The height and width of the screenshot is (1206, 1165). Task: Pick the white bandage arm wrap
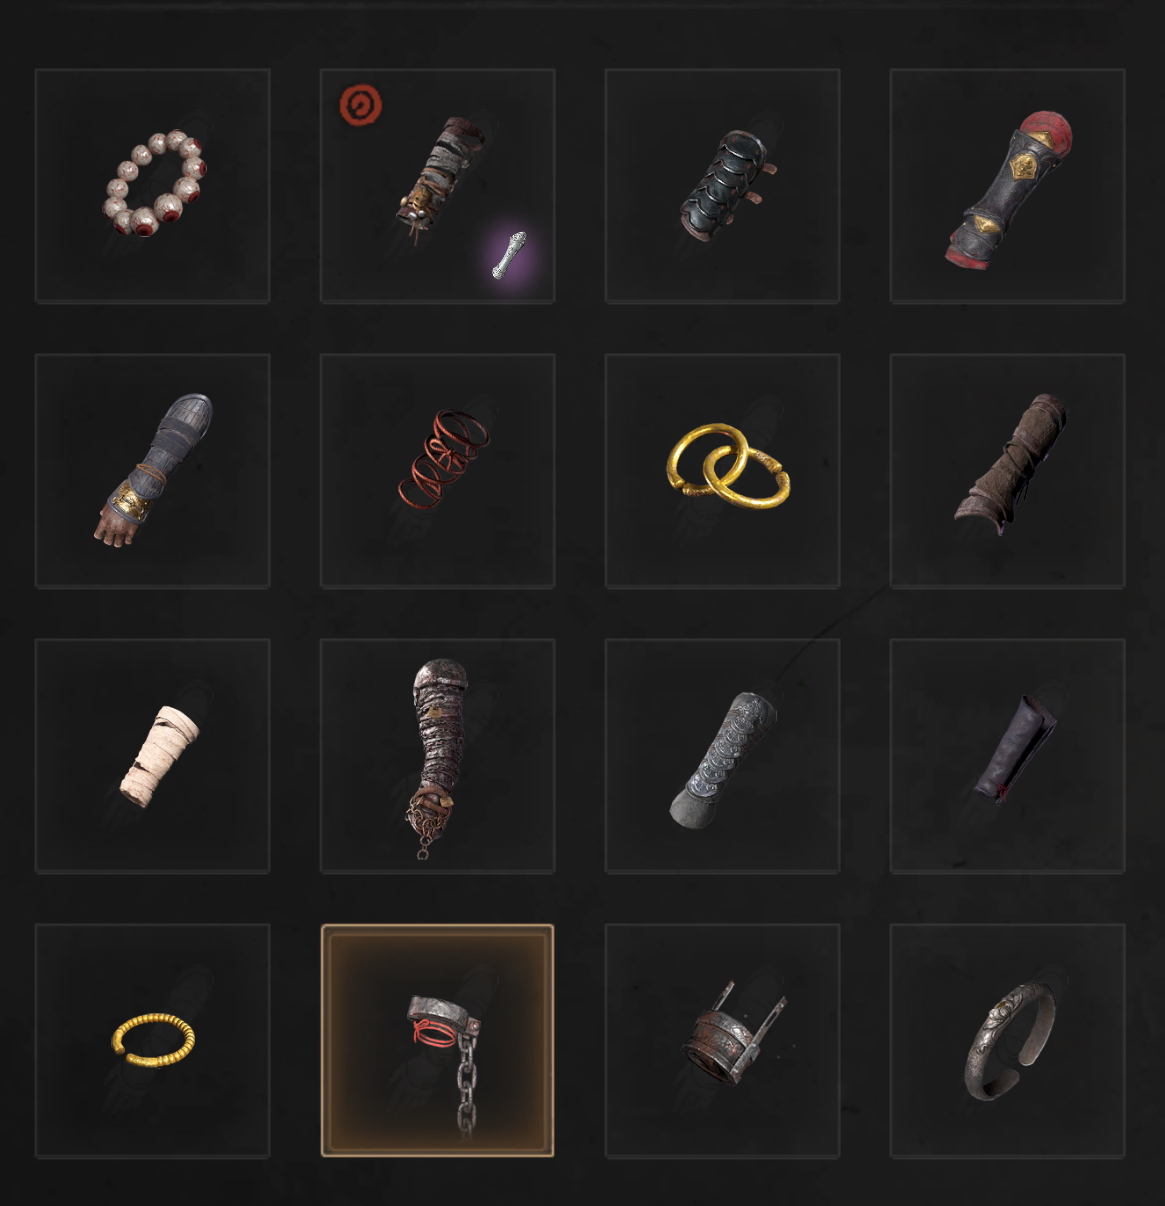click(x=159, y=755)
